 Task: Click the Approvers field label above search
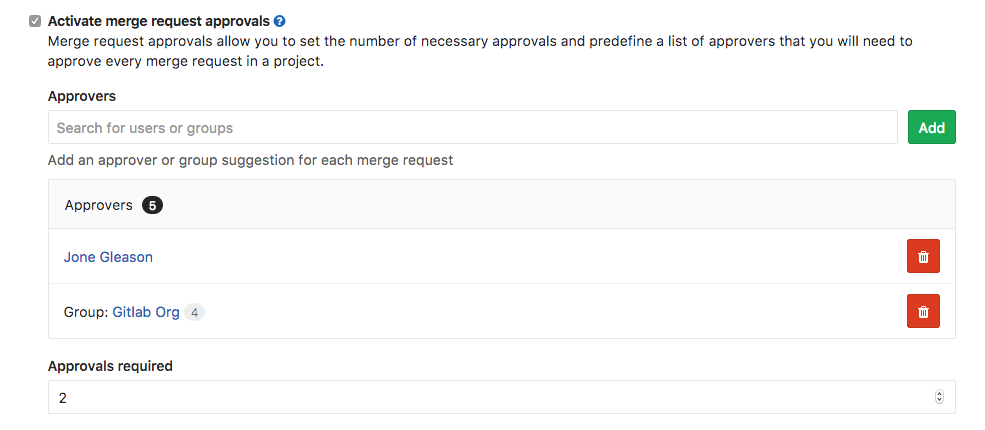82,96
